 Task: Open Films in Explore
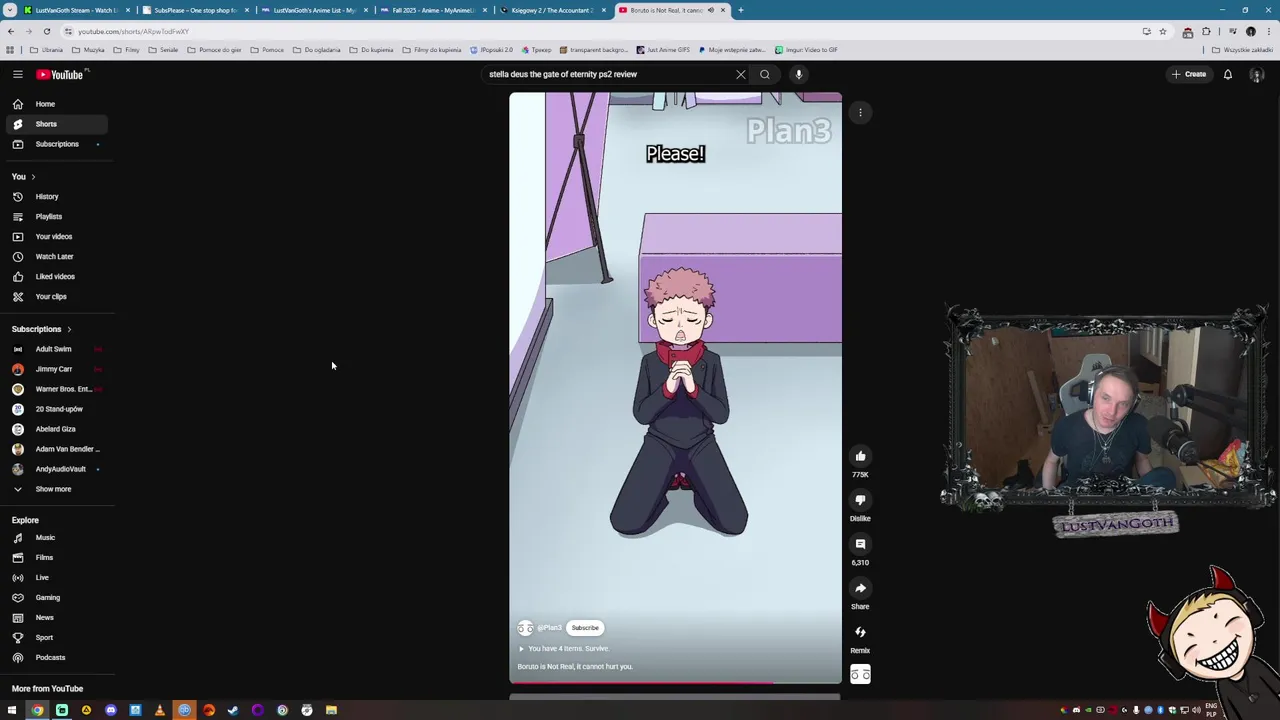56,558
